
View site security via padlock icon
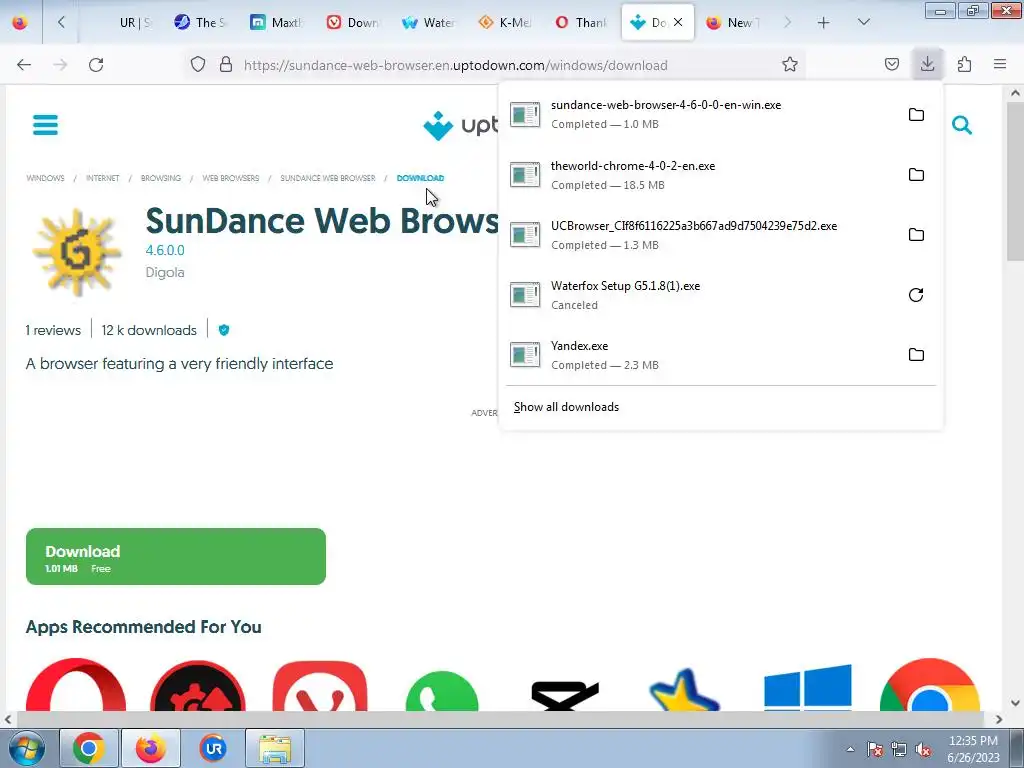pos(226,65)
